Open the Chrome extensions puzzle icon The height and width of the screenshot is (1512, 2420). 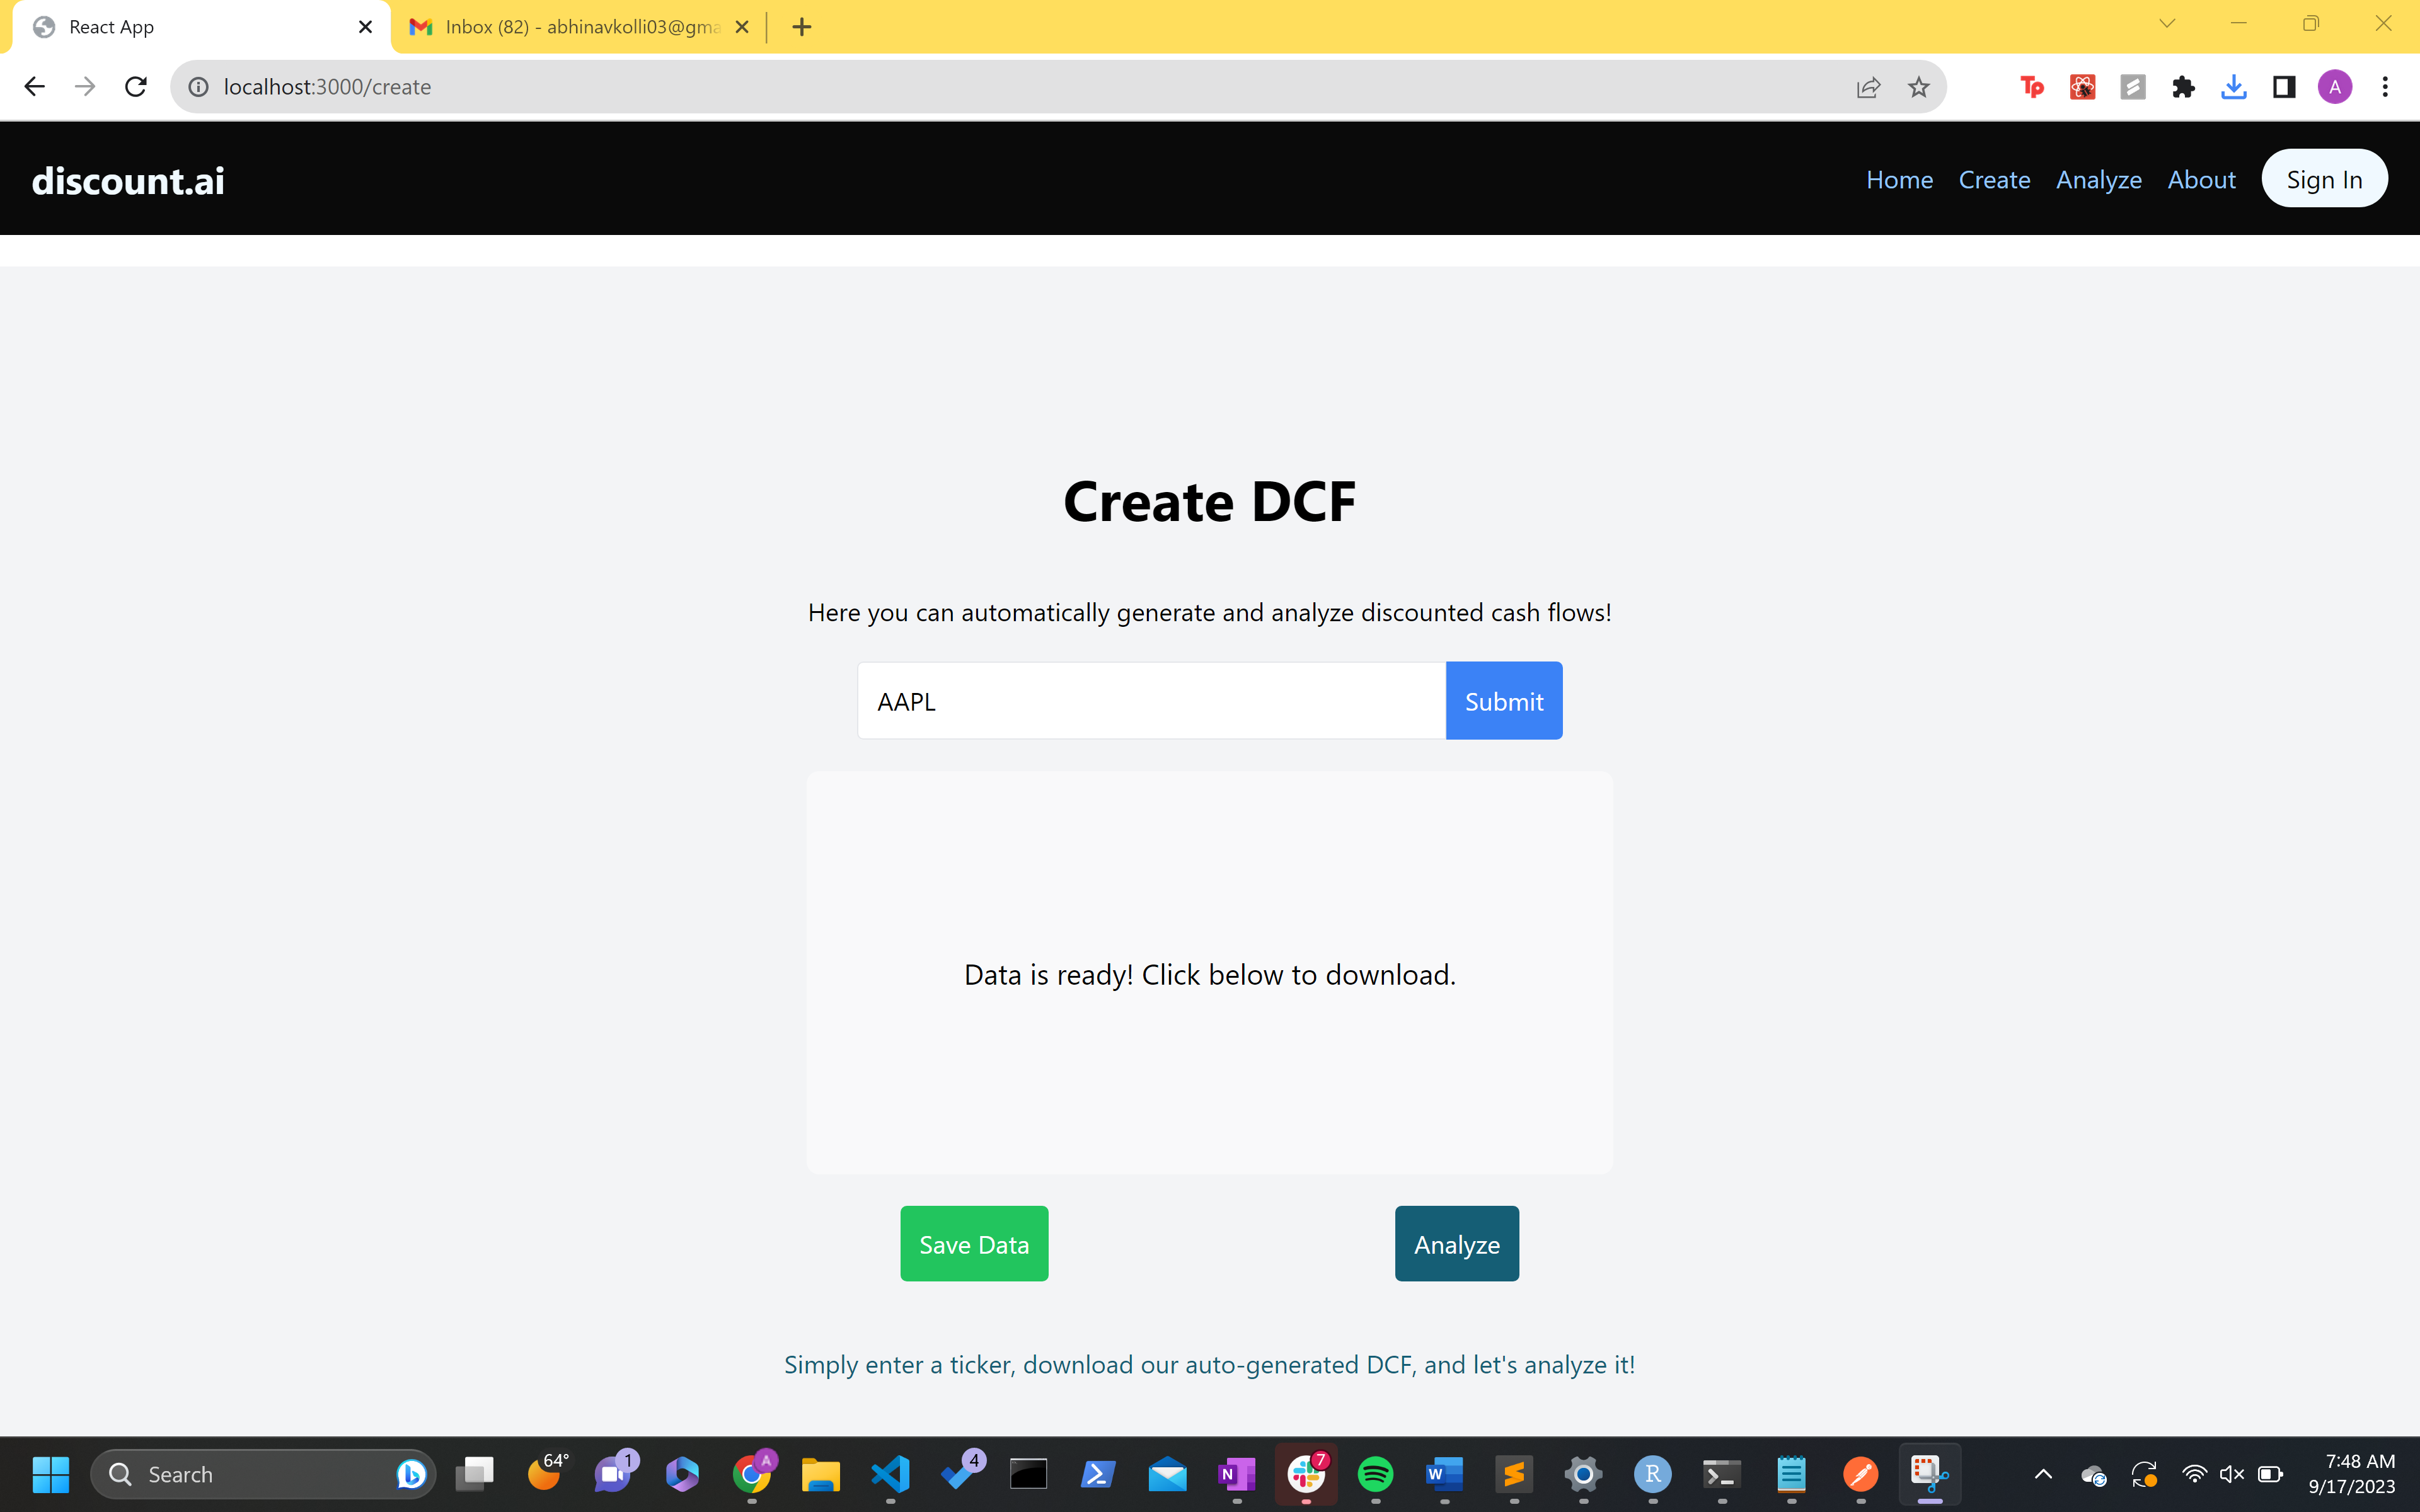click(x=2183, y=87)
